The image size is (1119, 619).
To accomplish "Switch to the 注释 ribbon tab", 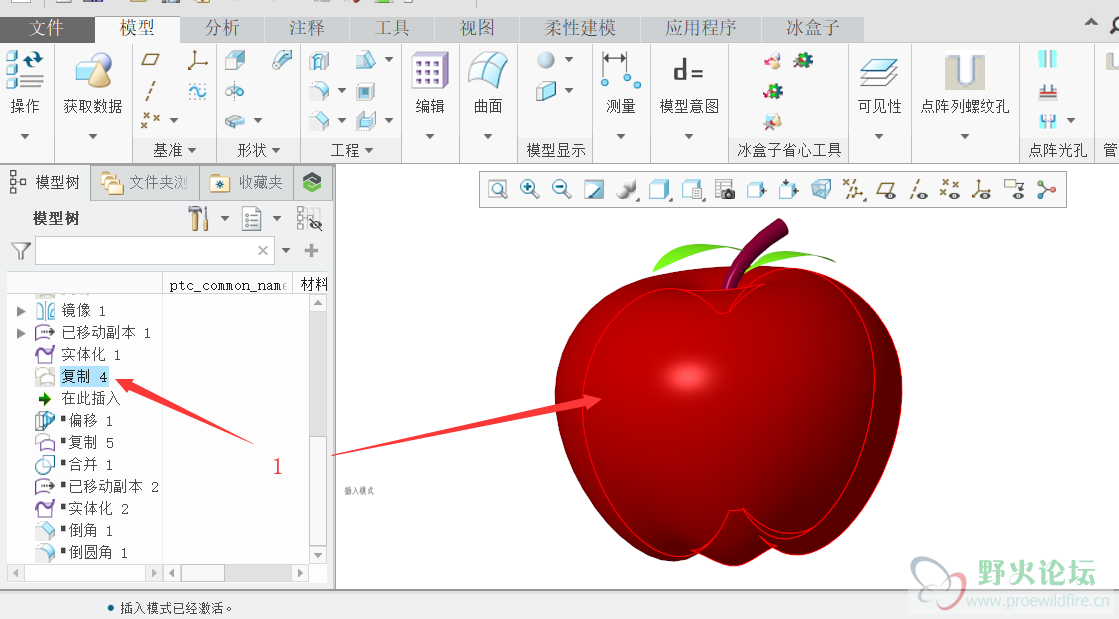I will (307, 29).
